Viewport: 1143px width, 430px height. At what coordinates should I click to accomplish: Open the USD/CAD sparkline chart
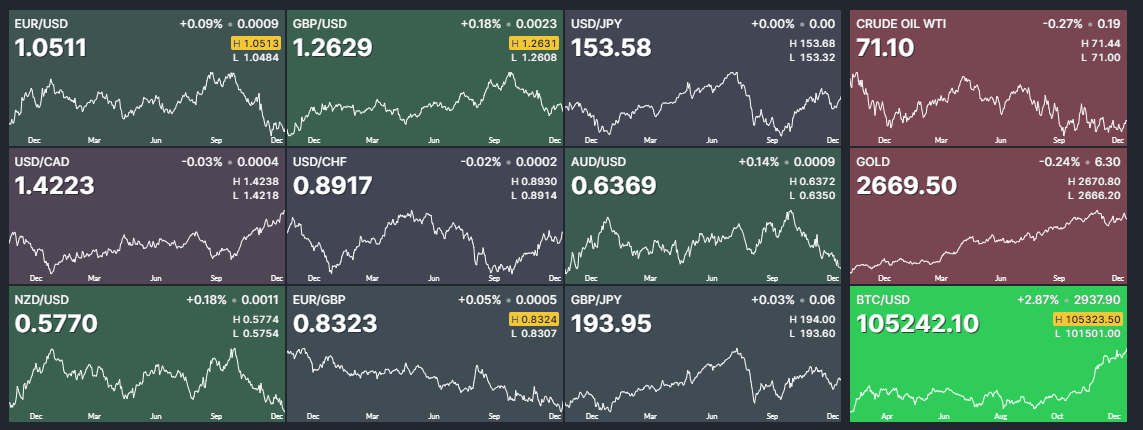[146, 240]
